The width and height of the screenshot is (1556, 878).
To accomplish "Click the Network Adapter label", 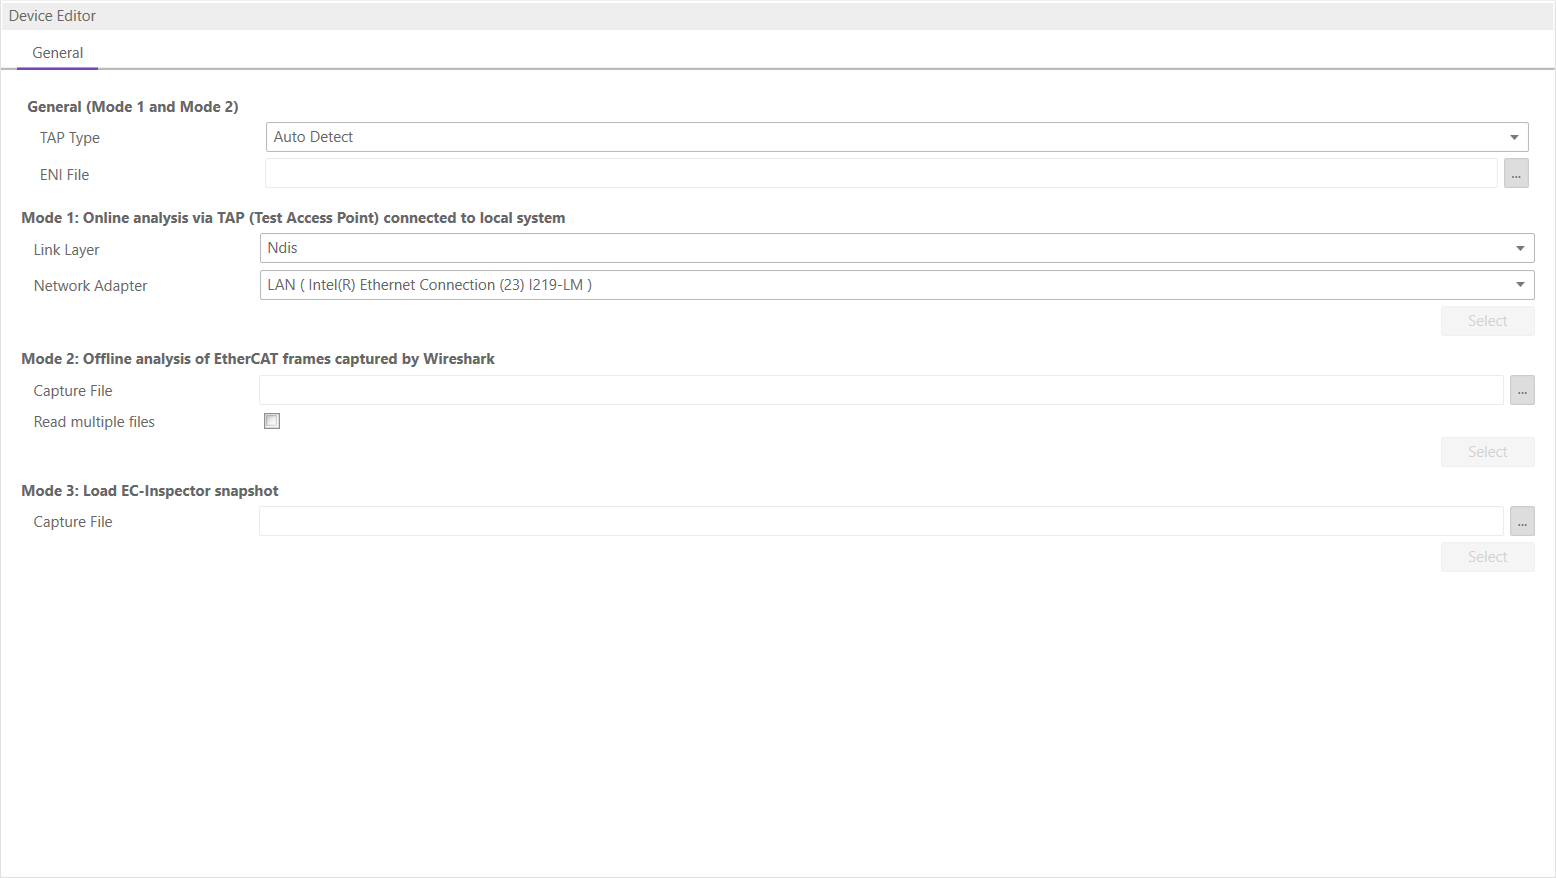I will click(x=90, y=286).
